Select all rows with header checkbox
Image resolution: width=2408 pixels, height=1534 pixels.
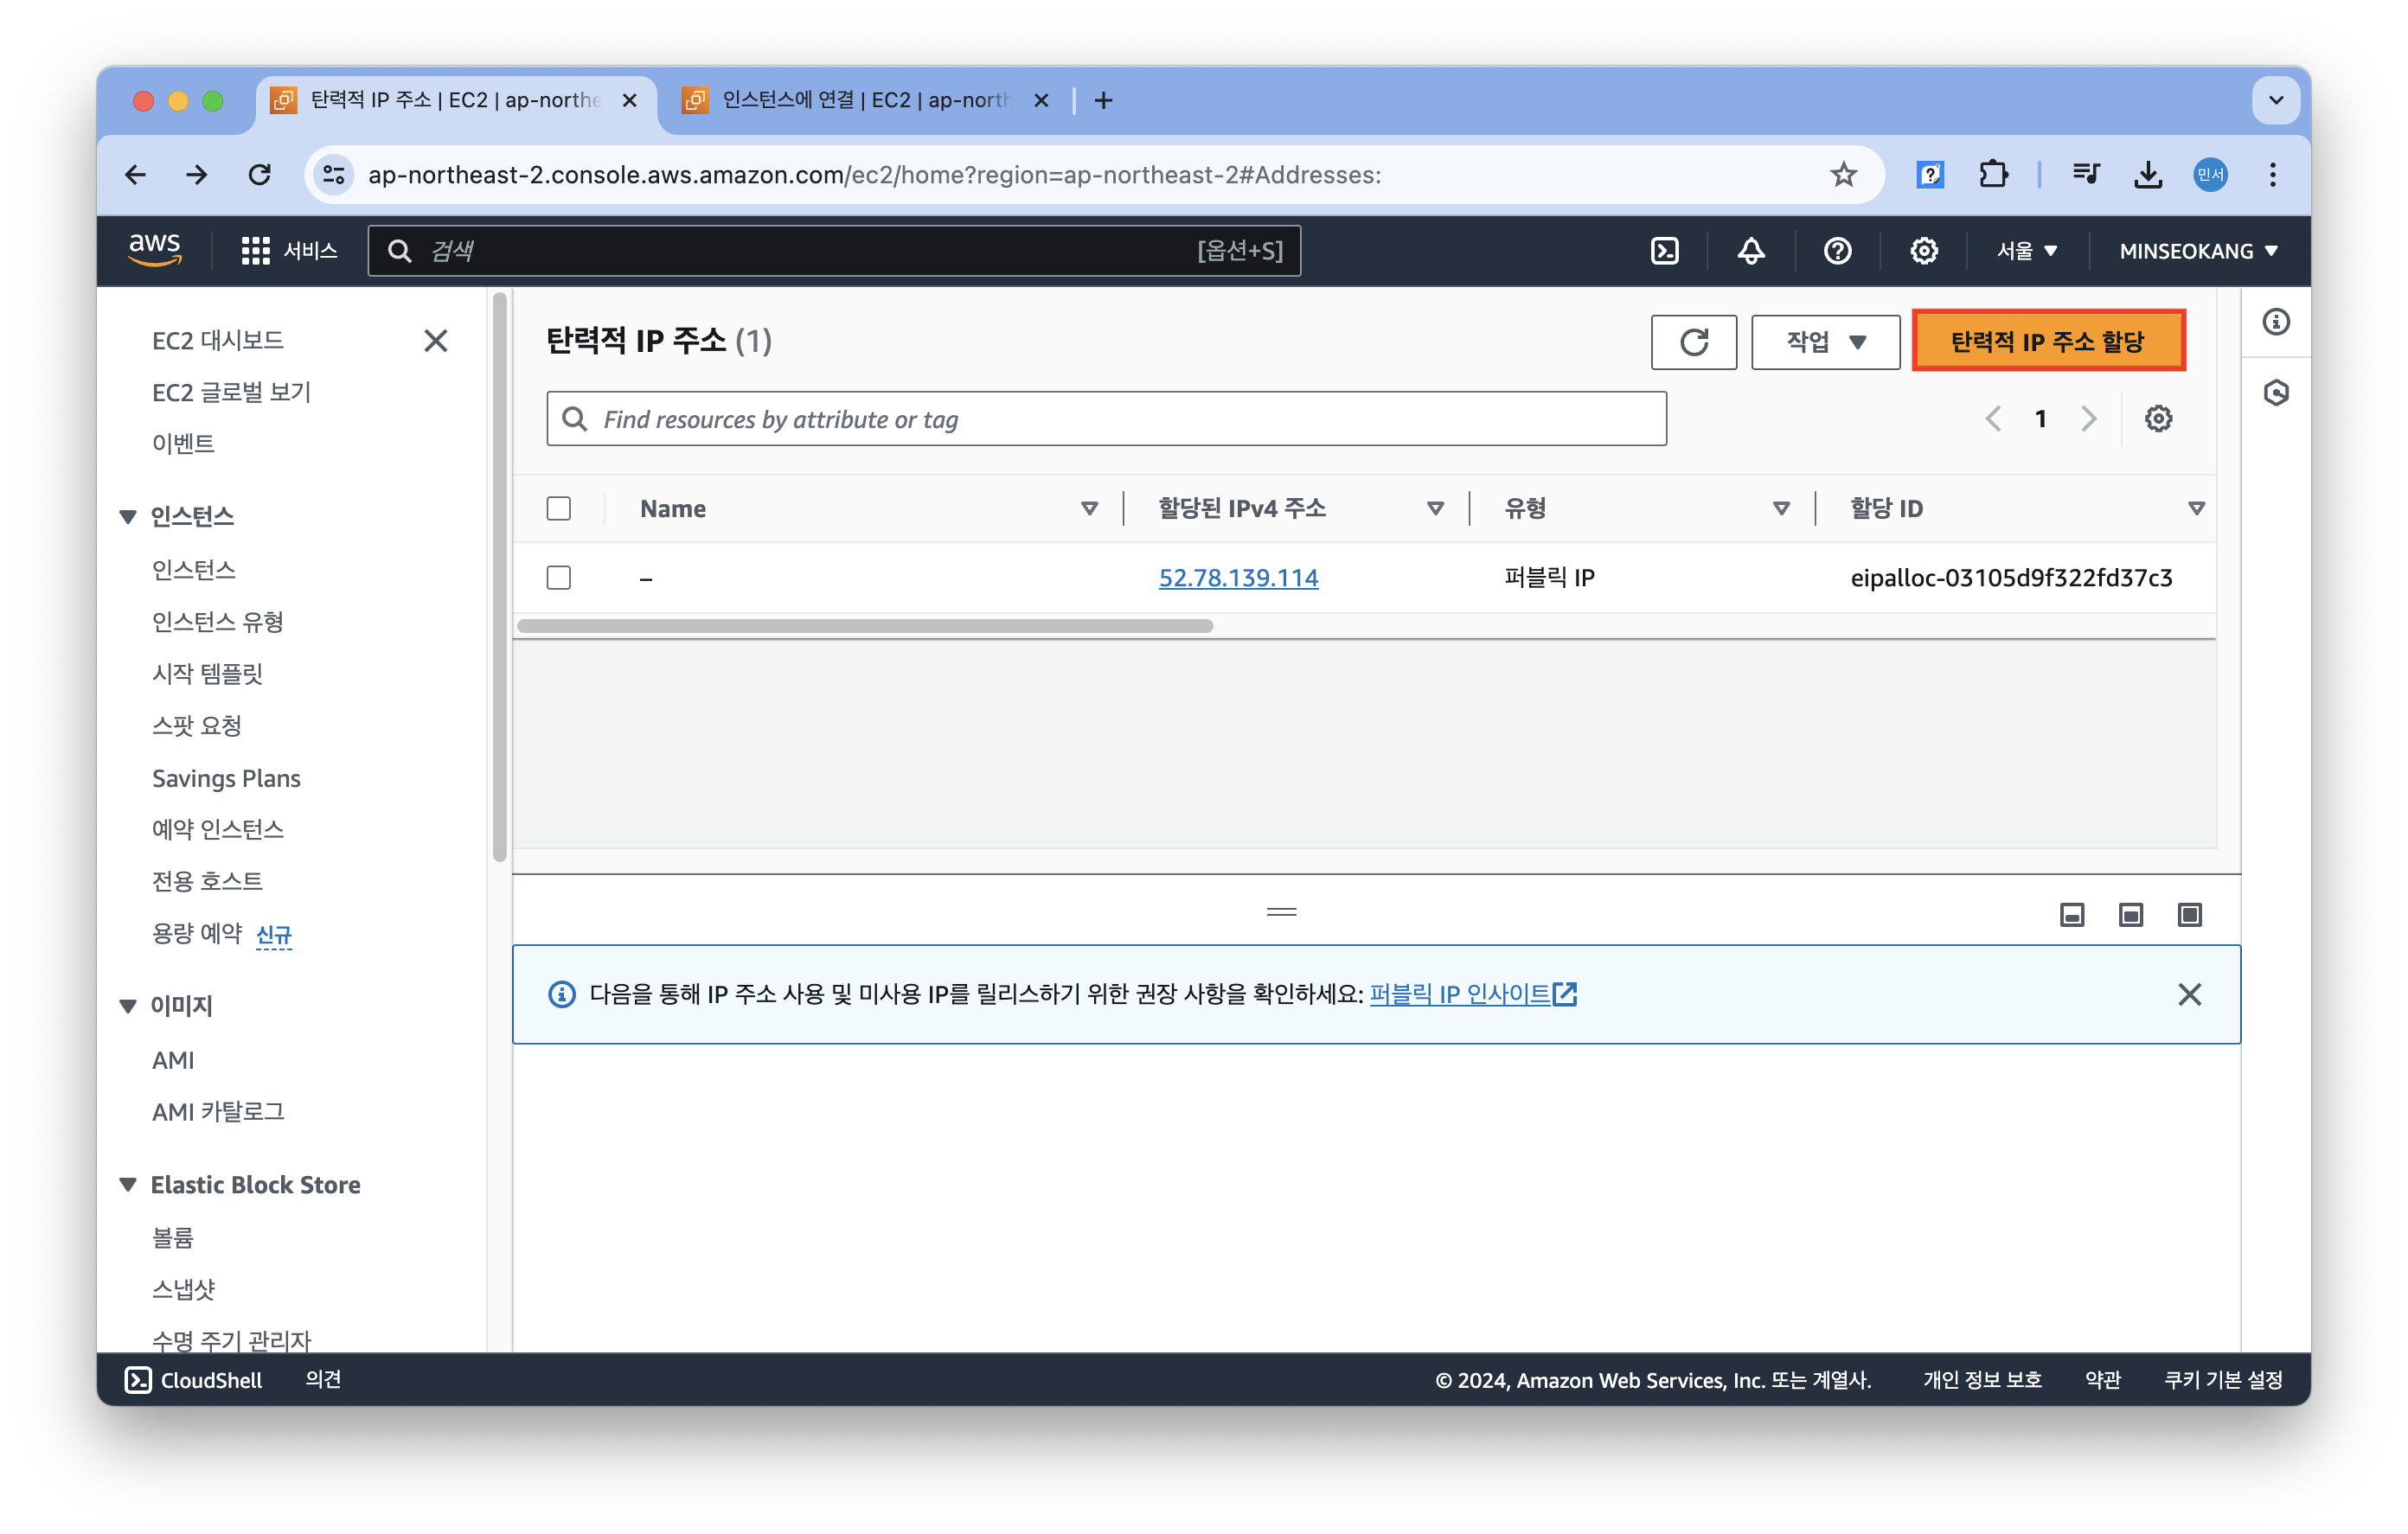tap(559, 508)
